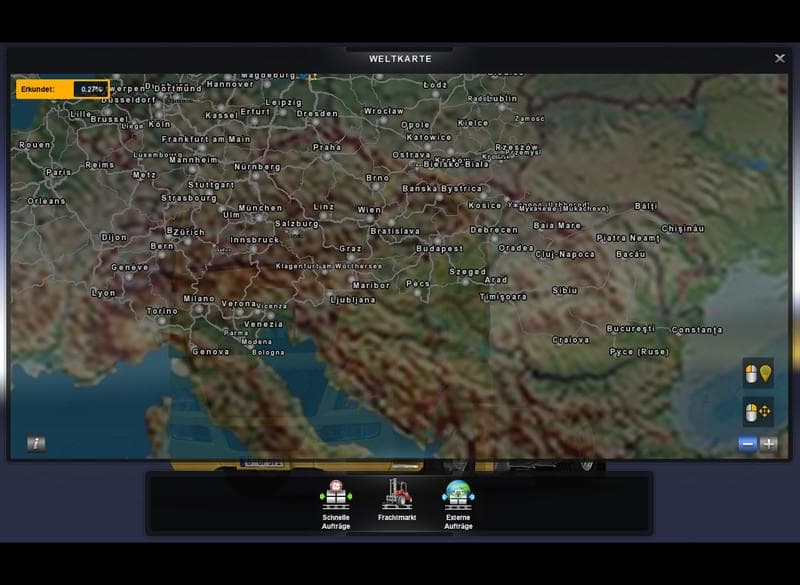
Task: Zoom in with the plus button
Action: [x=768, y=444]
